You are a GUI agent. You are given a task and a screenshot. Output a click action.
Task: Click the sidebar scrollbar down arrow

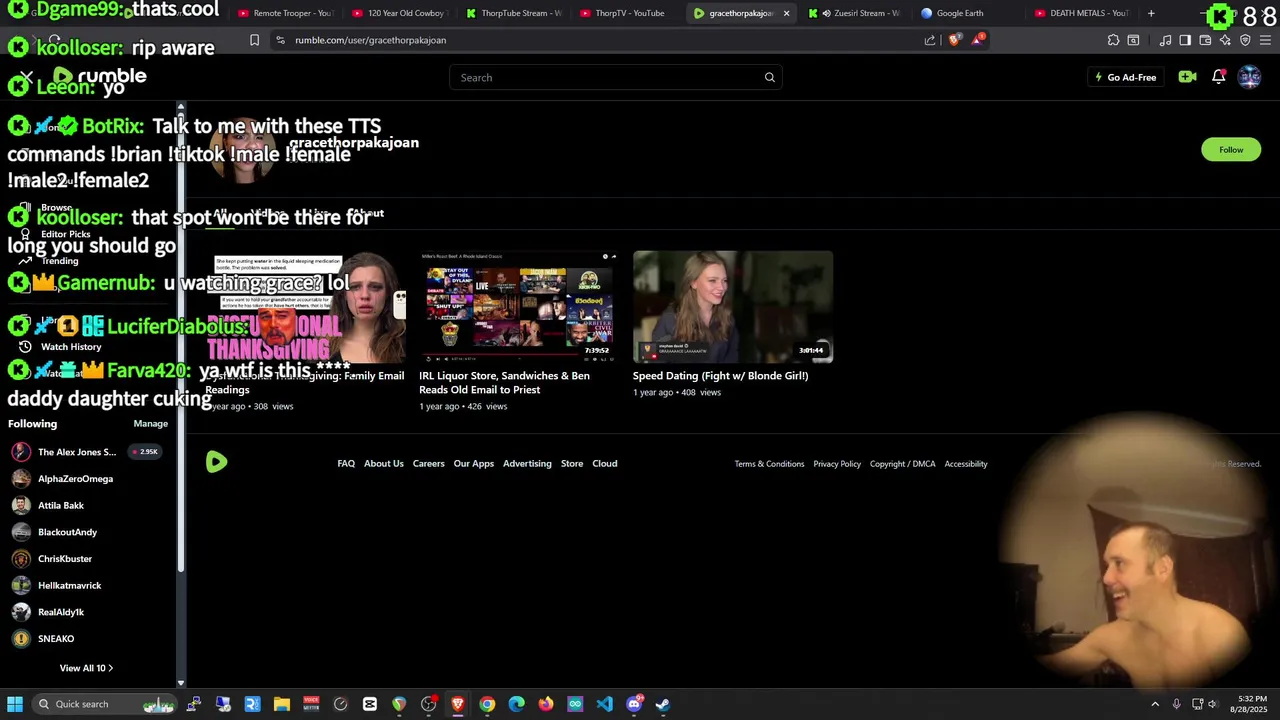(181, 683)
